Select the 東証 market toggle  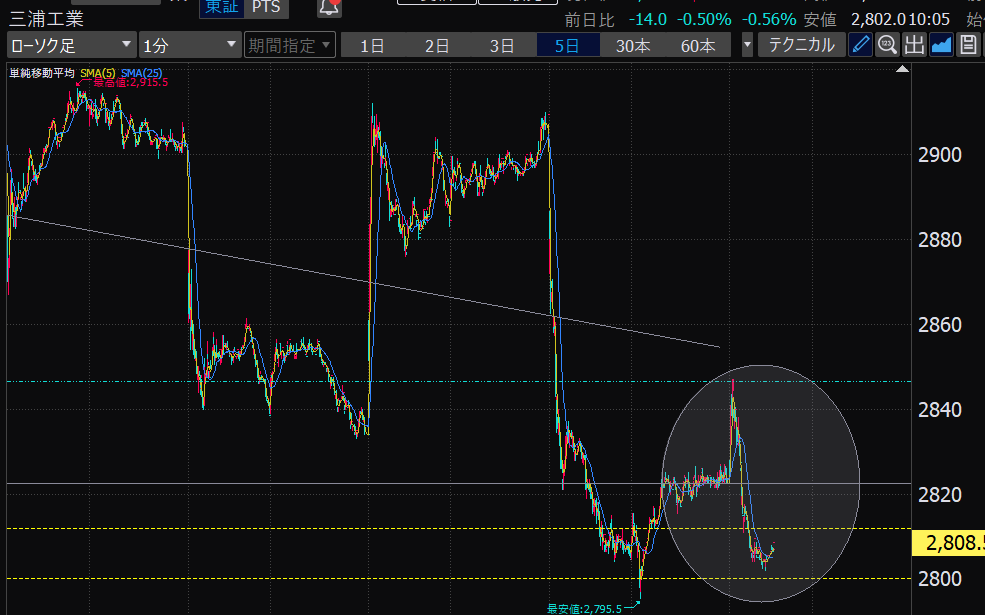point(220,8)
